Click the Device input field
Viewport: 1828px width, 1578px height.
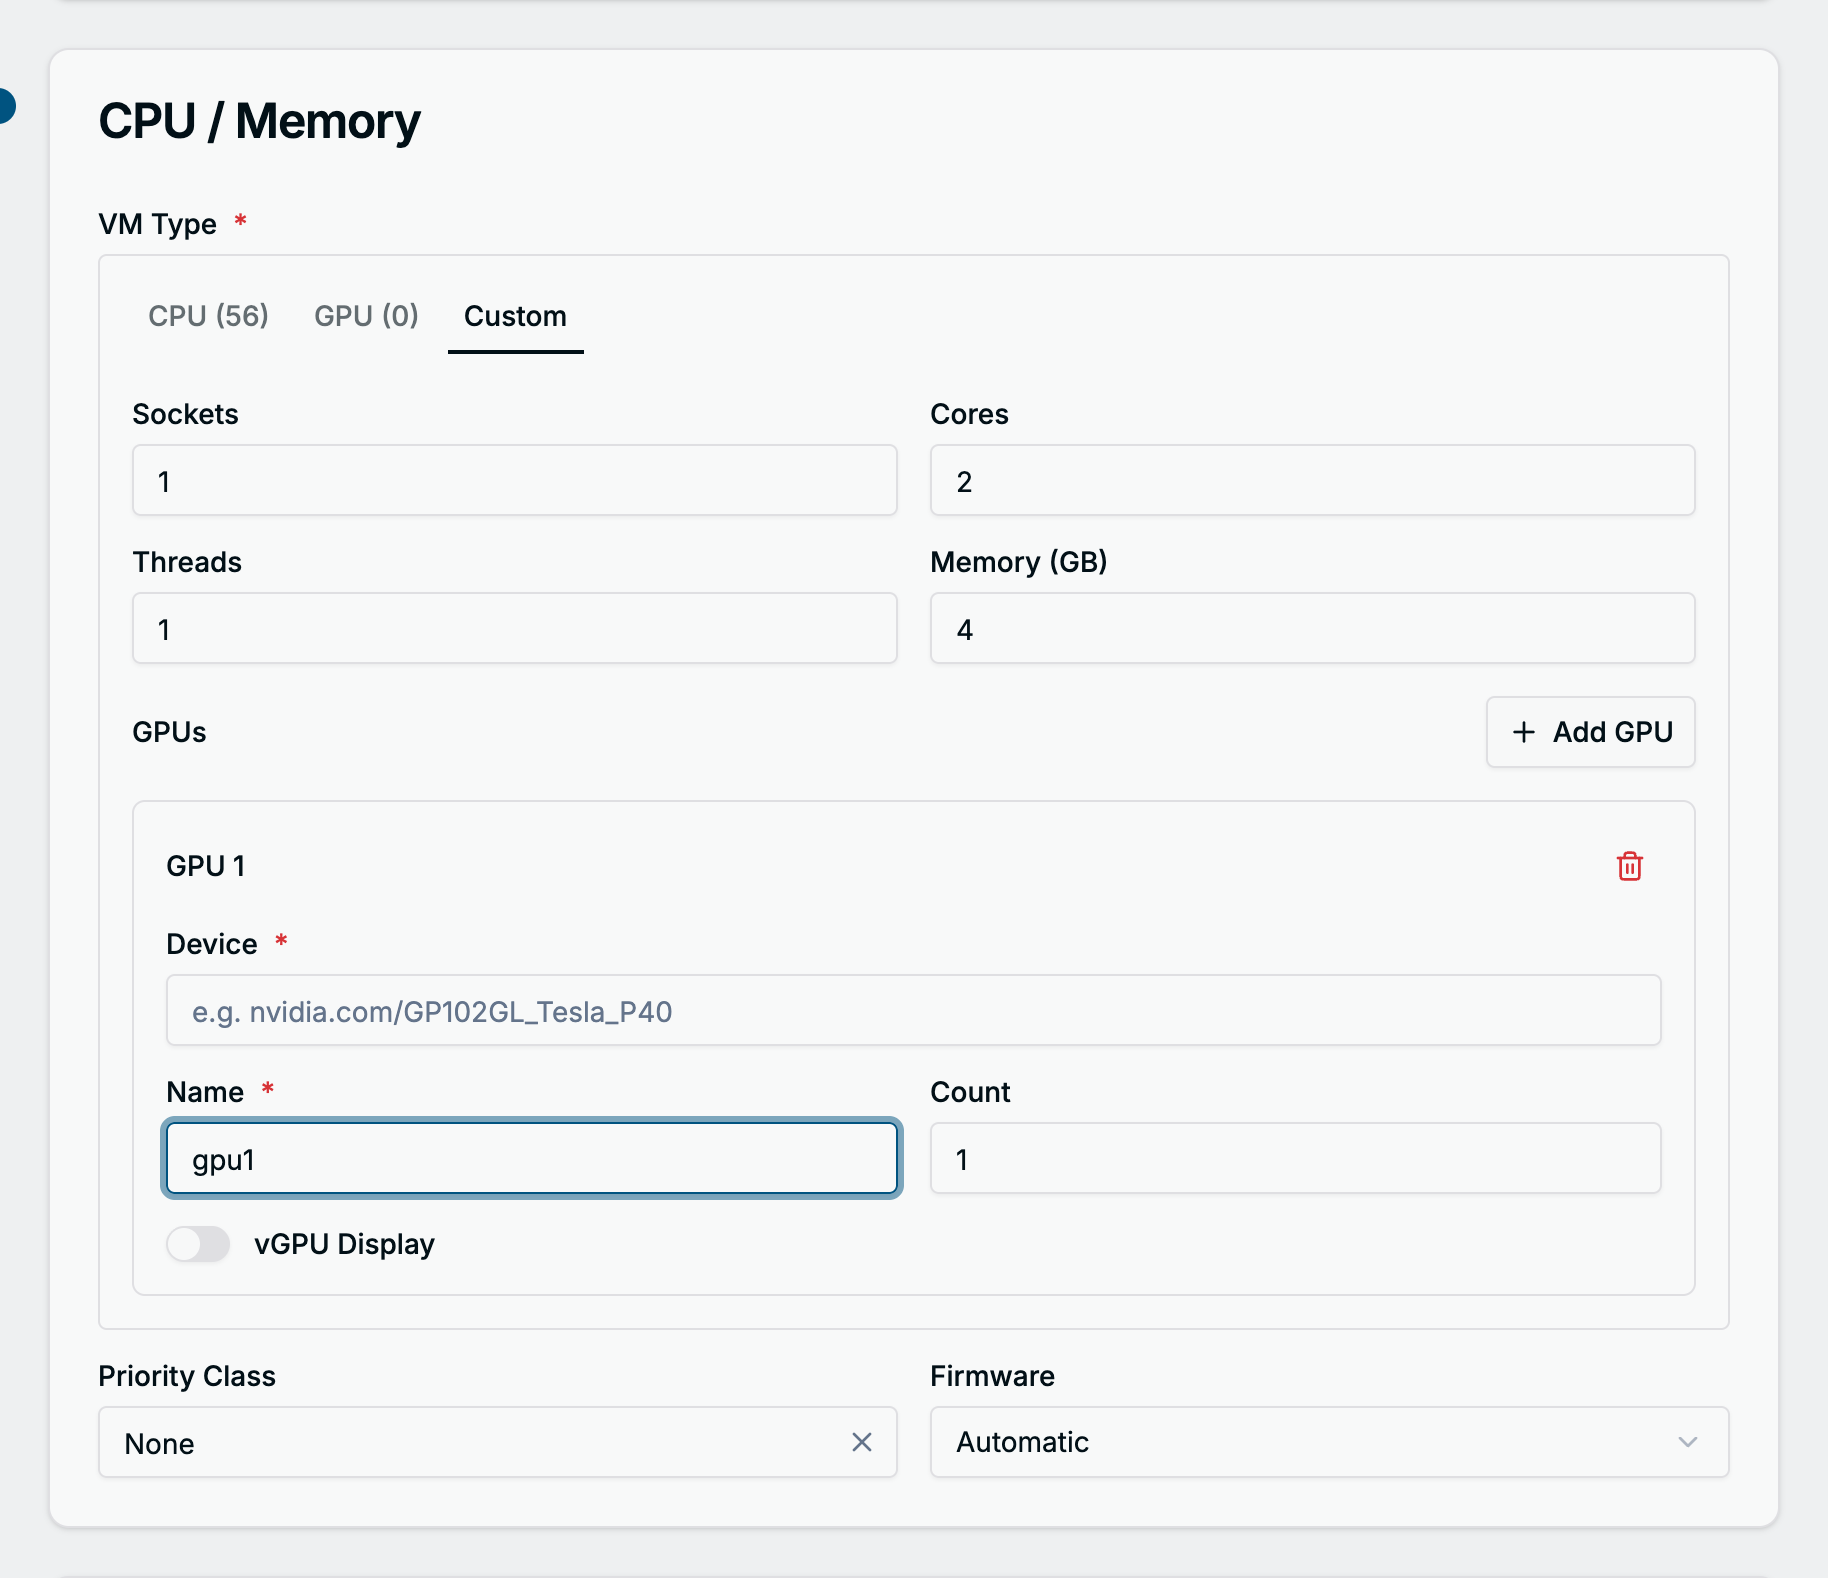click(913, 1010)
